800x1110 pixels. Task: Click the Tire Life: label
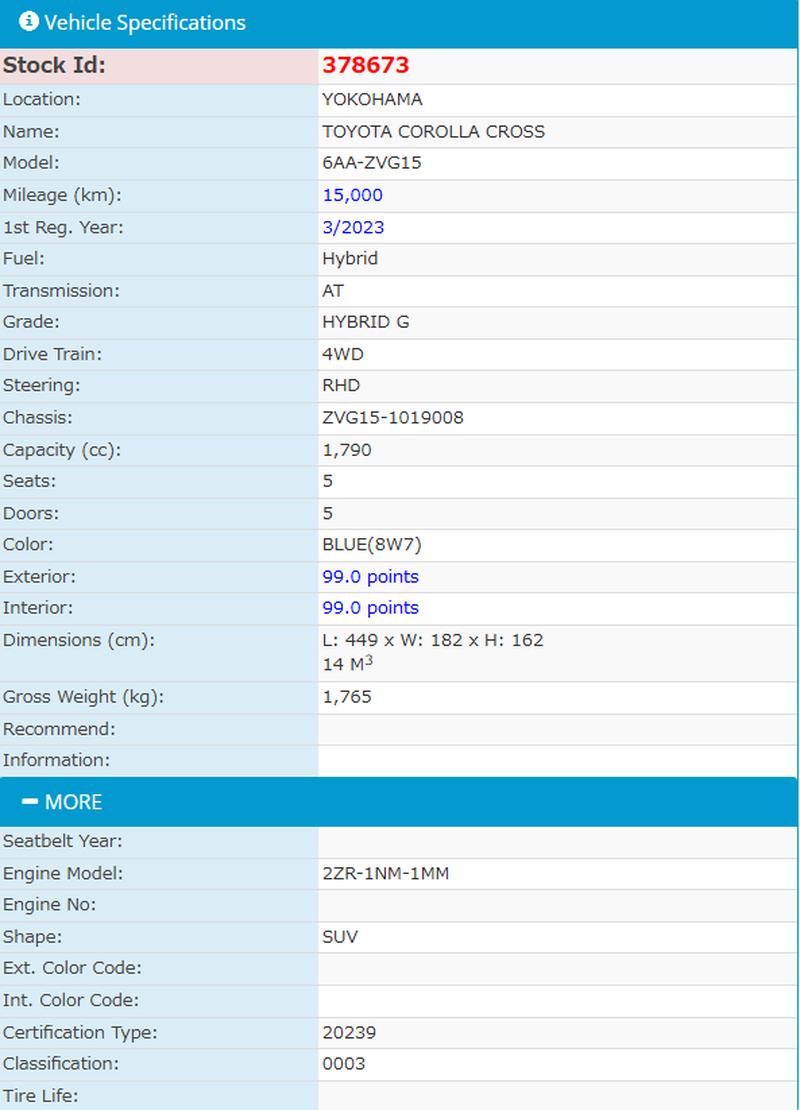(39, 1096)
